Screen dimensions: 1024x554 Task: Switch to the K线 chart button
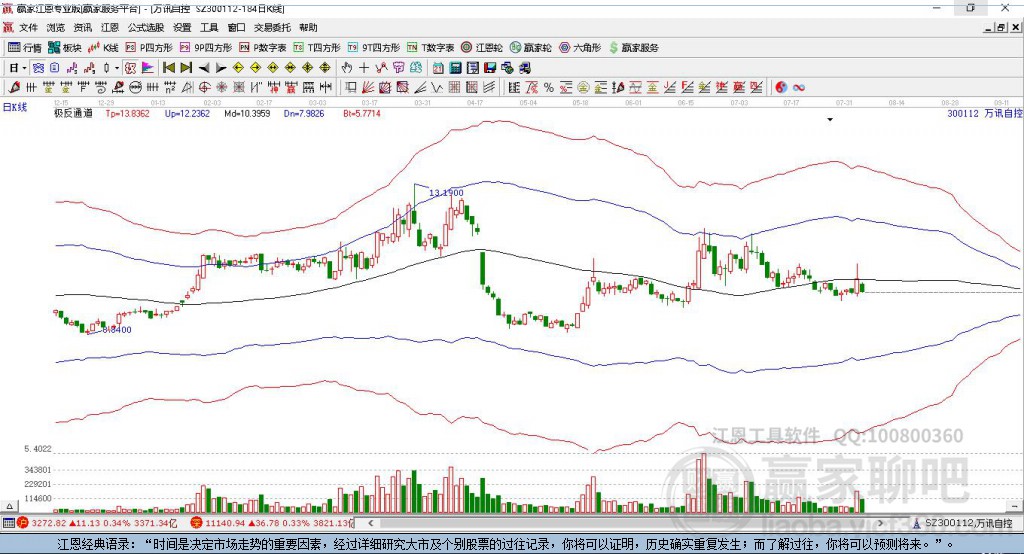point(103,48)
